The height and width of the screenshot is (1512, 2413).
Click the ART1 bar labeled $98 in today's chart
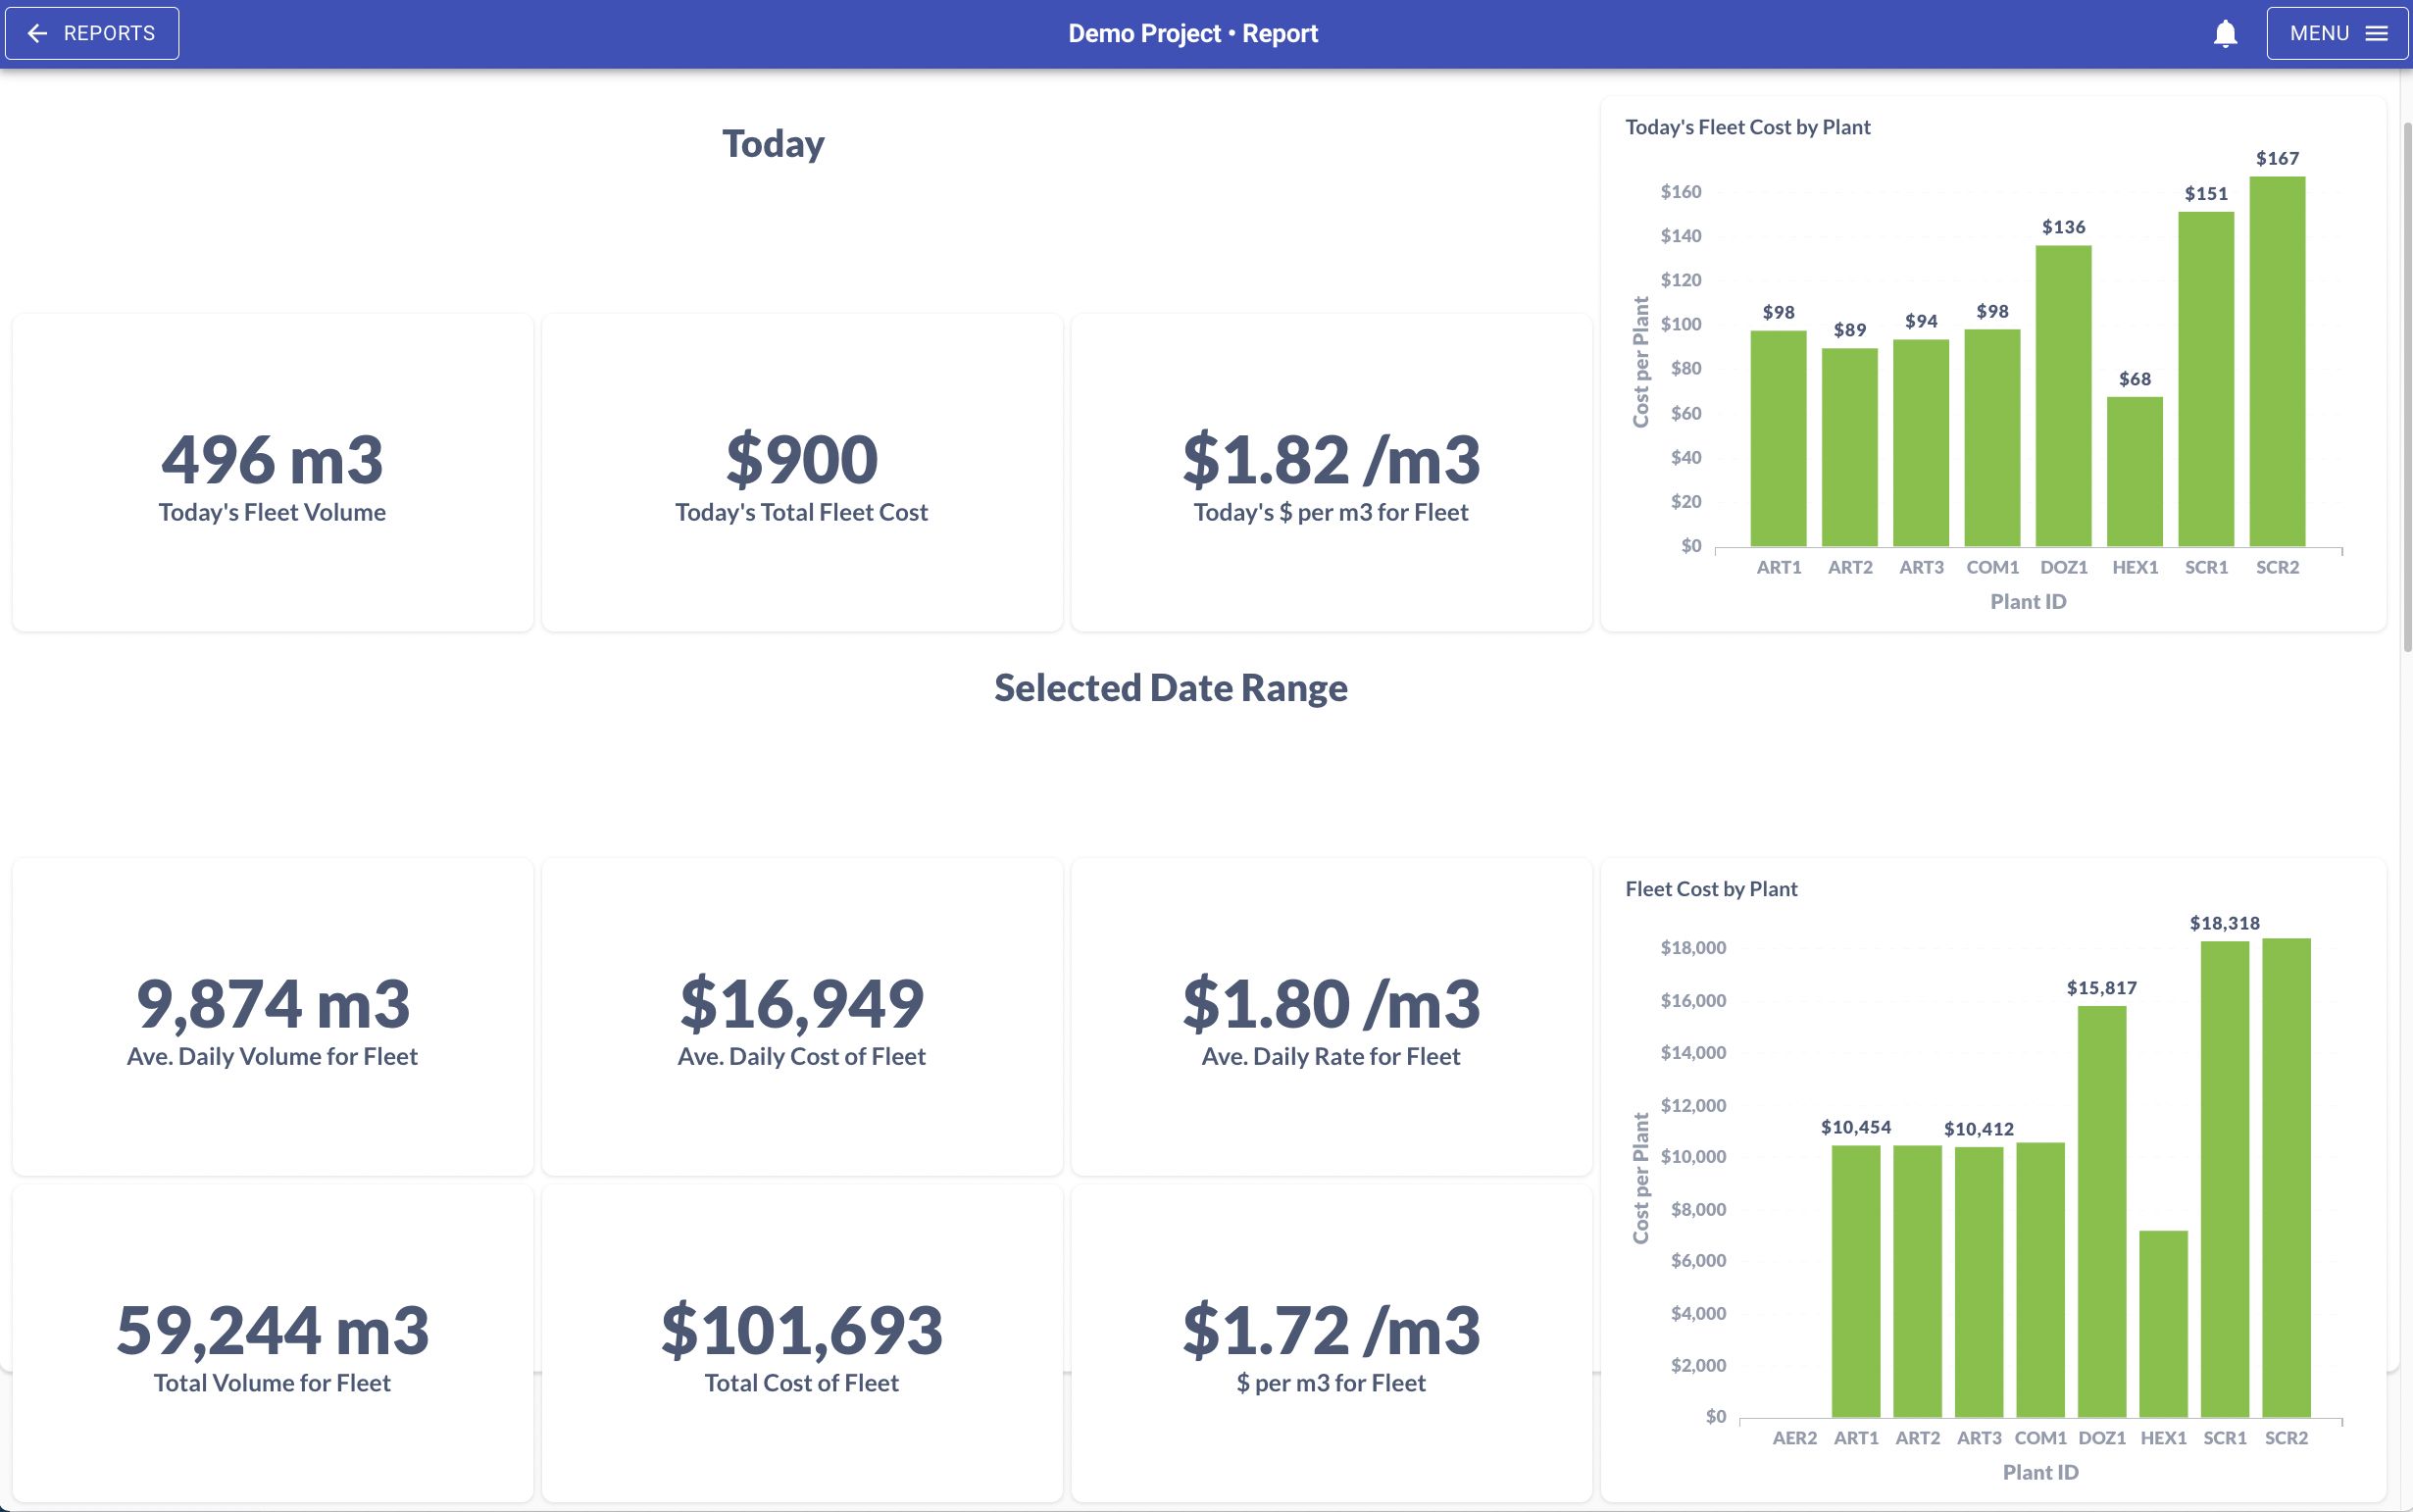pos(1779,438)
